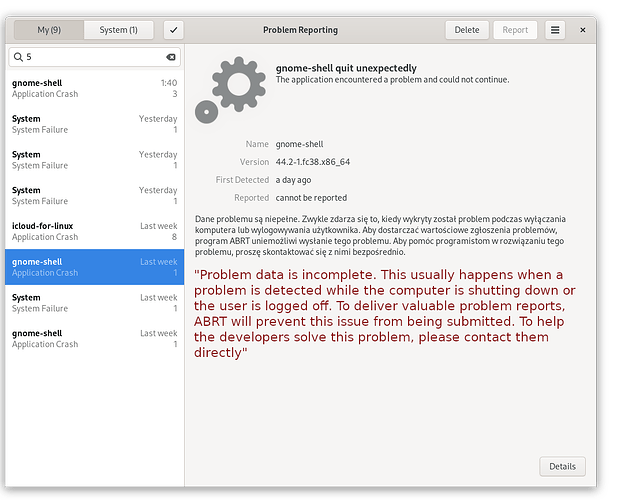
Task: Select gnome-shell crash from 1:40
Action: coord(95,89)
